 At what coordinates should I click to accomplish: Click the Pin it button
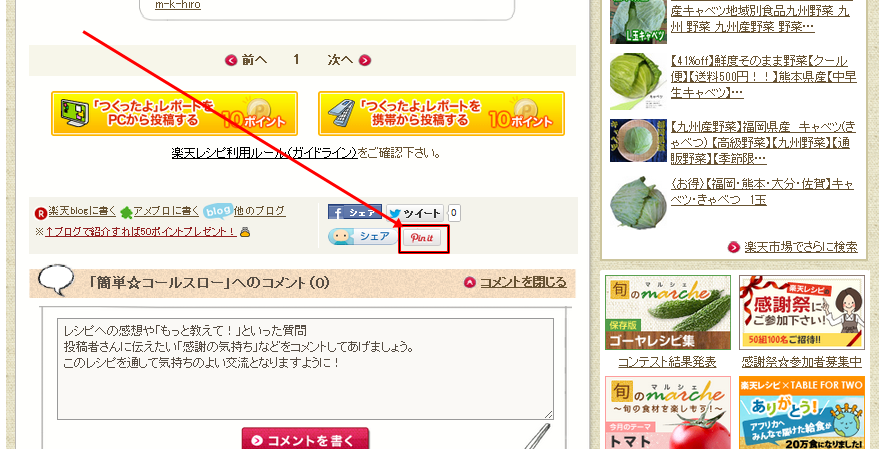coord(422,238)
